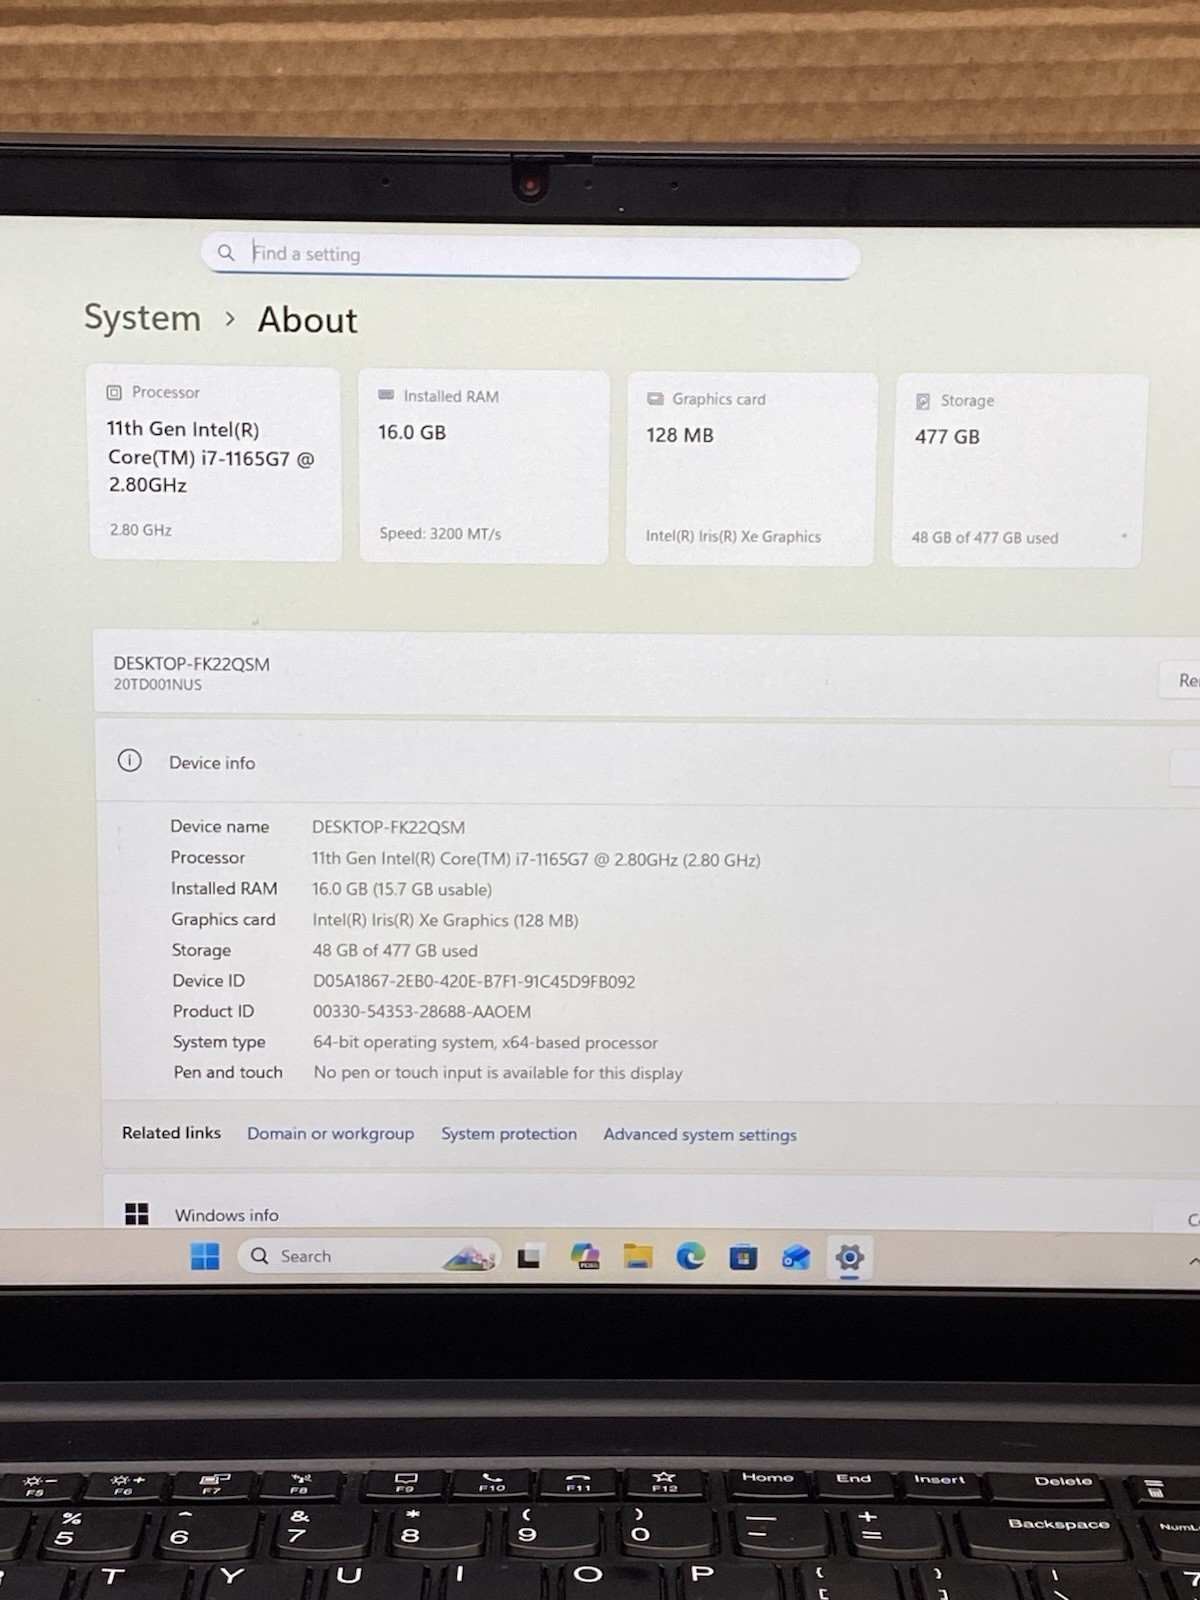Select the Device name value DESKTOP-FK22QSM

tap(388, 827)
